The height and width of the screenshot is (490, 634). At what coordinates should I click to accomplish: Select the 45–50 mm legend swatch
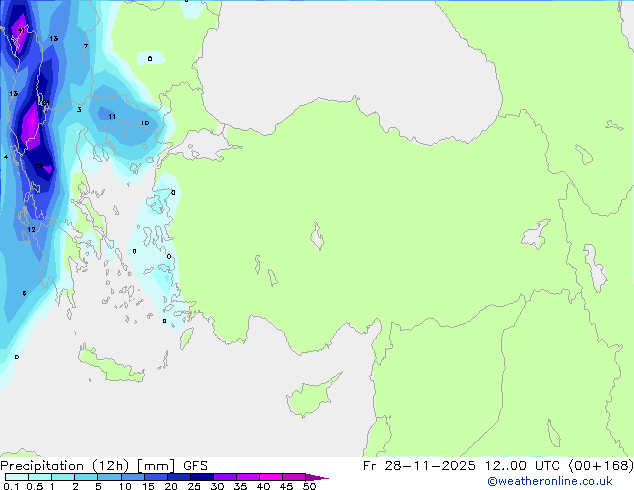(294, 477)
